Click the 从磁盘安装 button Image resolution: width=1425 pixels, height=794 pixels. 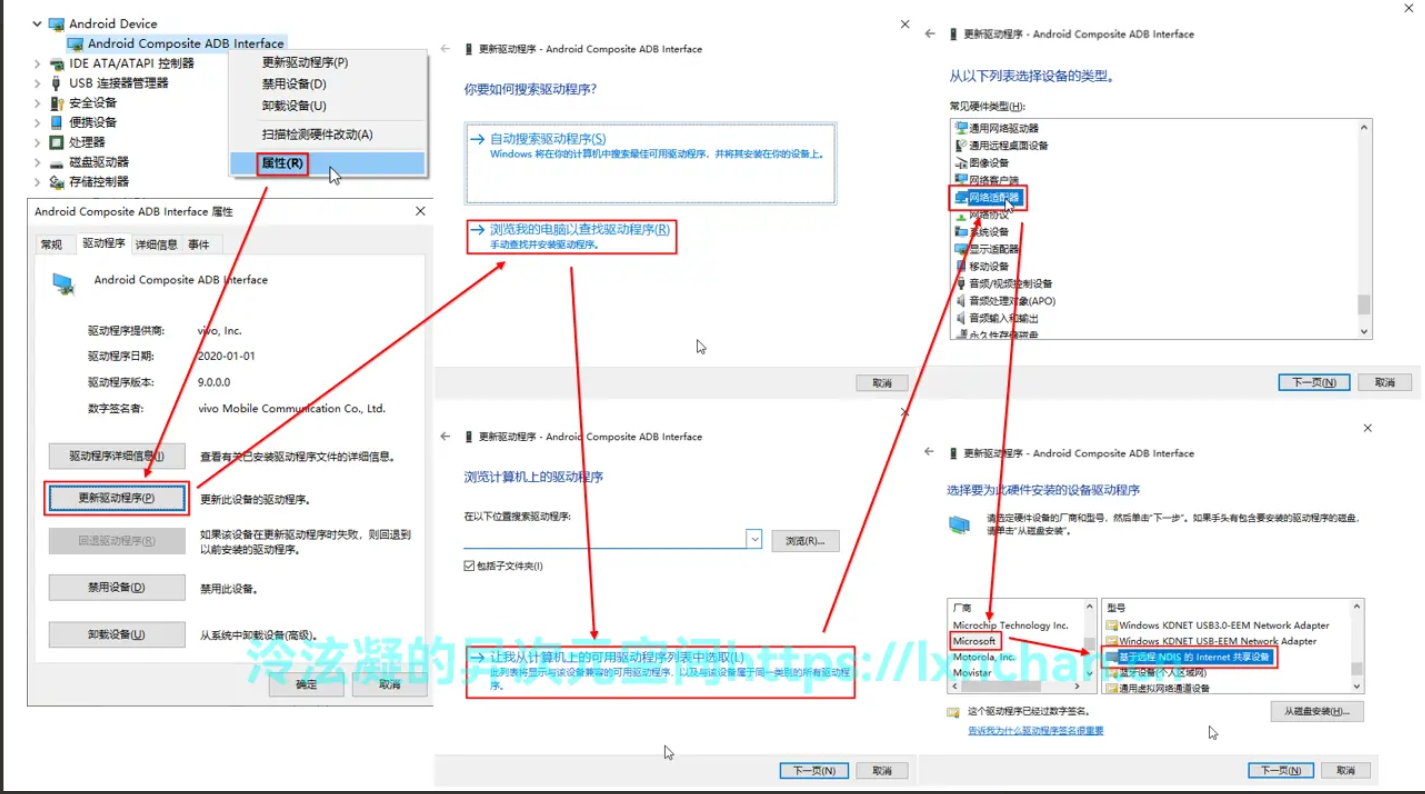tap(1317, 711)
